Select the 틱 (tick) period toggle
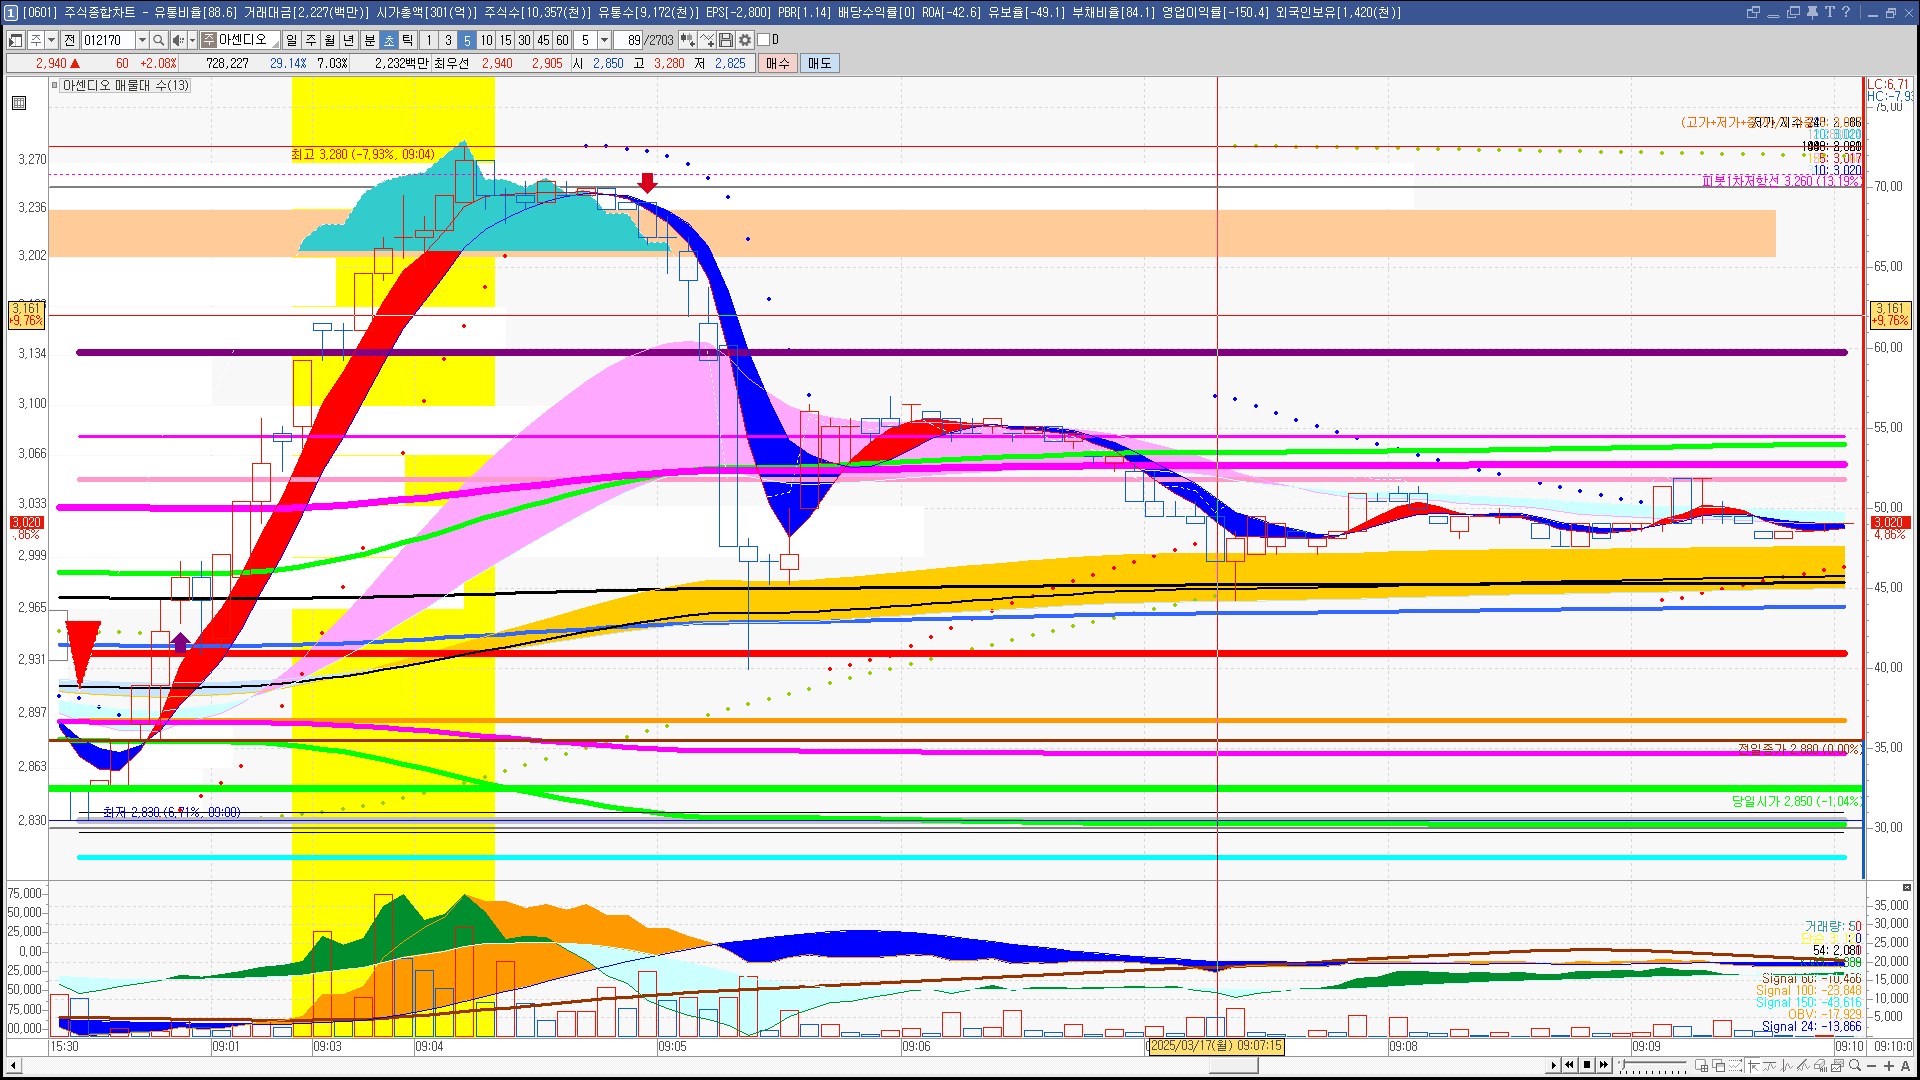Image resolution: width=1920 pixels, height=1080 pixels. coord(408,40)
